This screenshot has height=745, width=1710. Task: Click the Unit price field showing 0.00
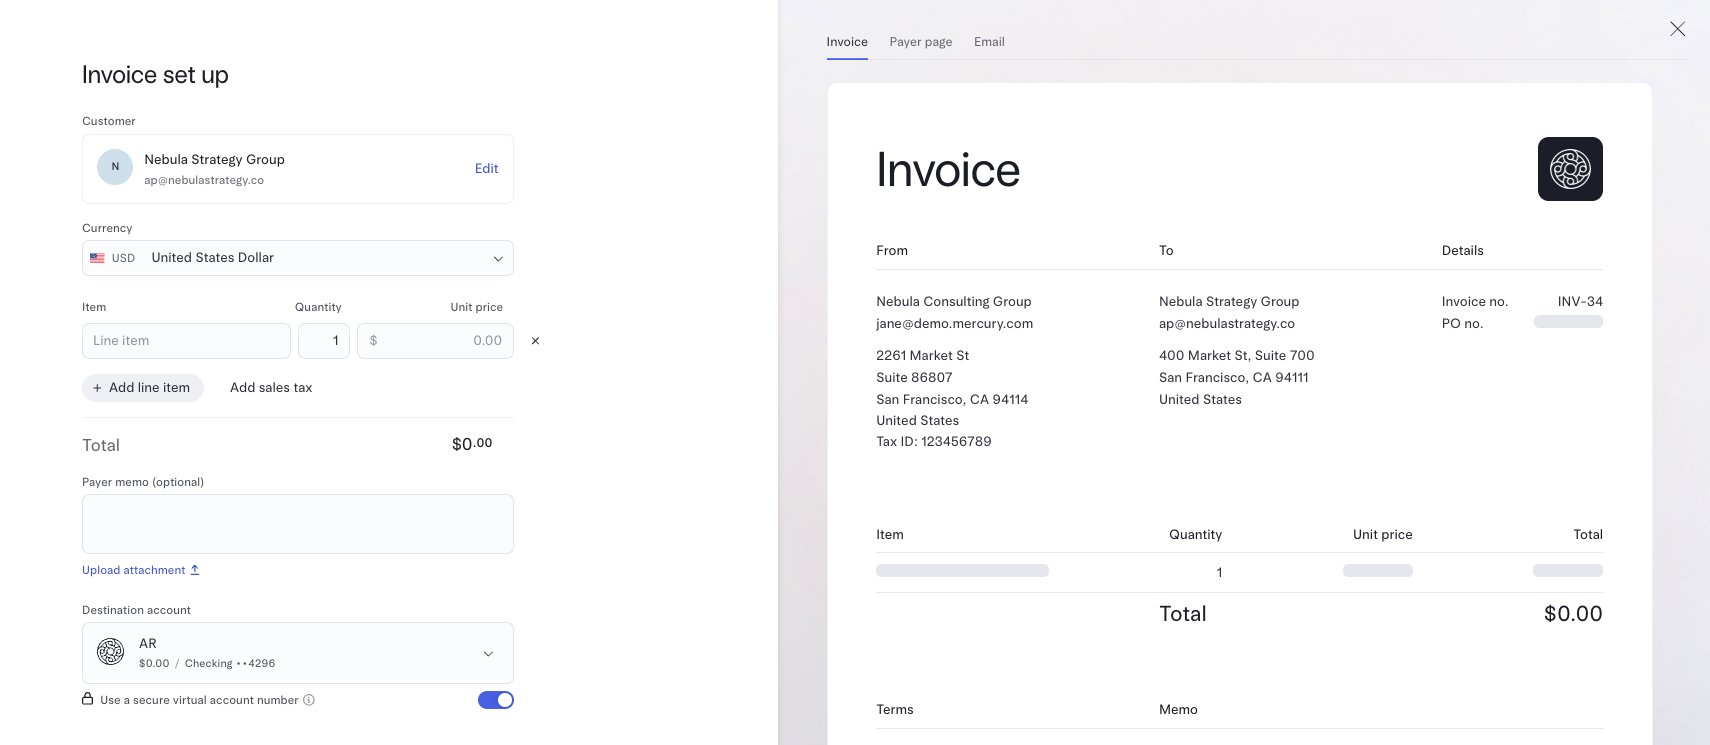click(435, 341)
